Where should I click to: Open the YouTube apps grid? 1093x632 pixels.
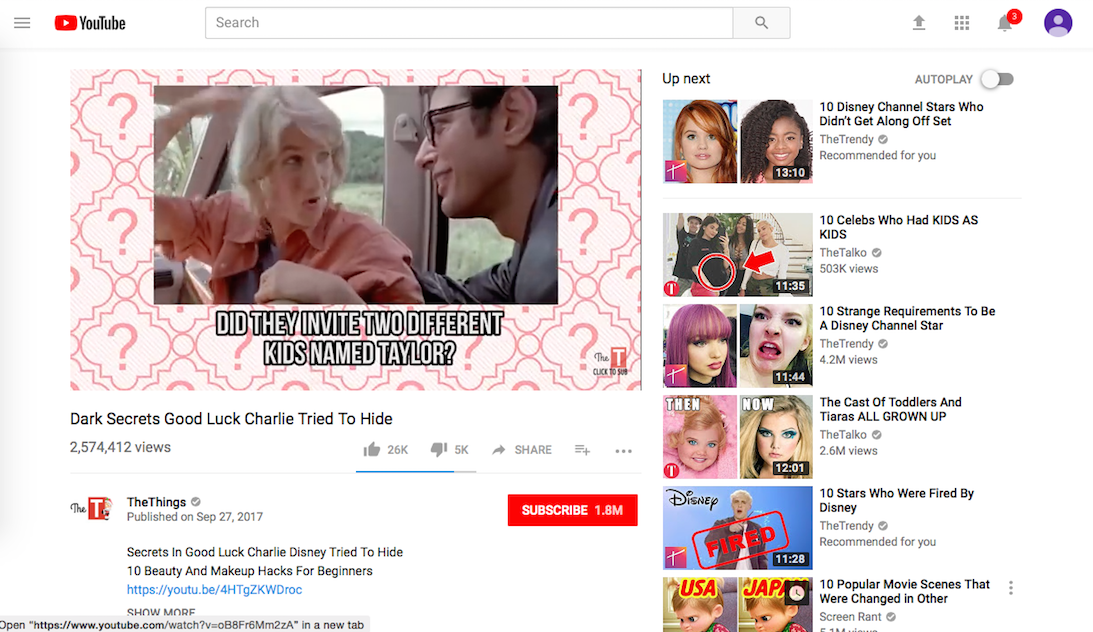(962, 23)
